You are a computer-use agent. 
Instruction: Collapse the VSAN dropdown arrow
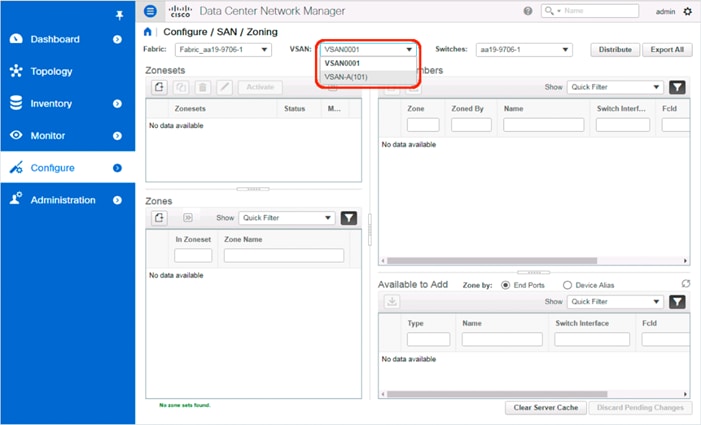pos(409,50)
